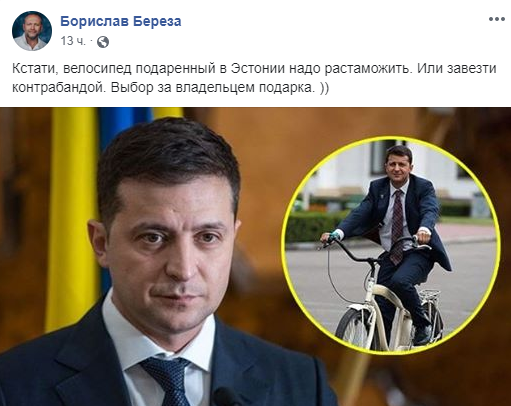The width and height of the screenshot is (511, 406).
Task: Click the circular bicycle inset picture
Action: point(391,246)
